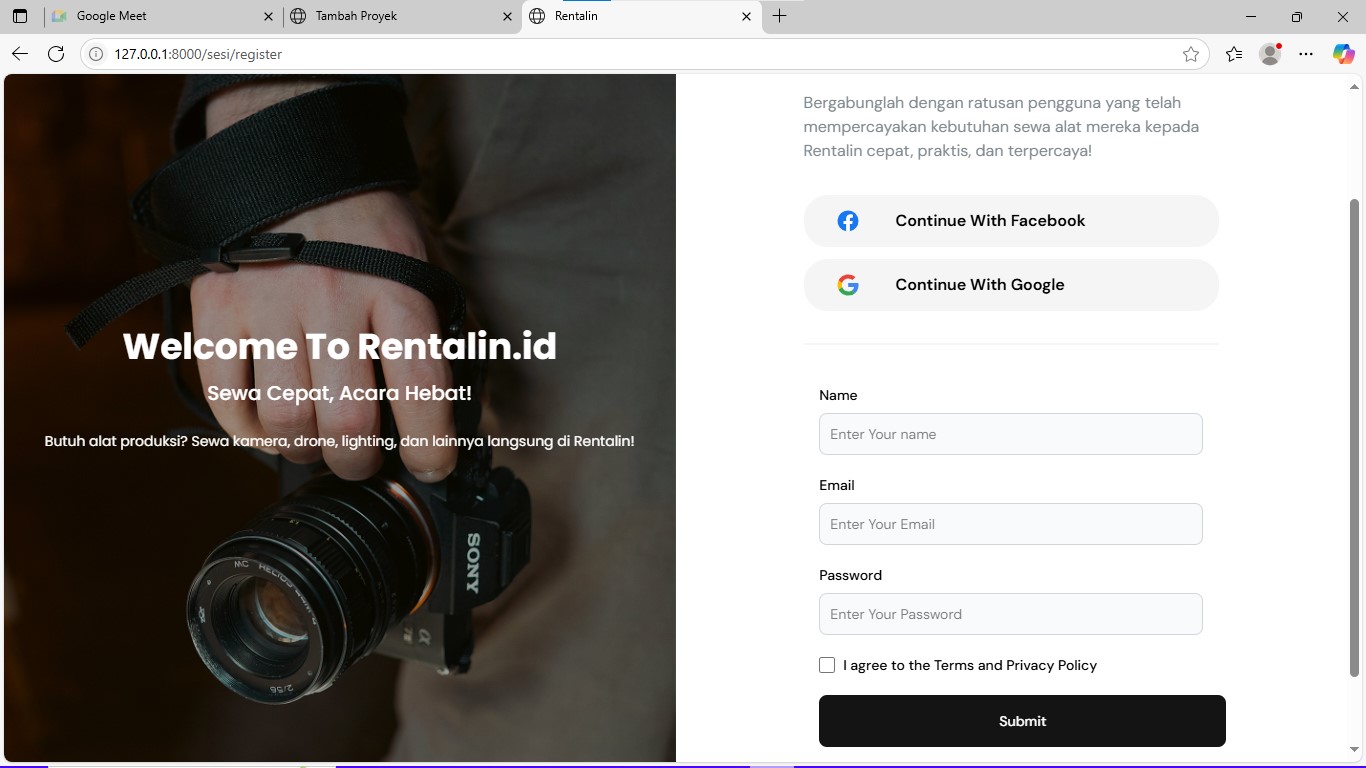The width and height of the screenshot is (1366, 768).
Task: Close the Tambah Proyek tab
Action: coord(507,16)
